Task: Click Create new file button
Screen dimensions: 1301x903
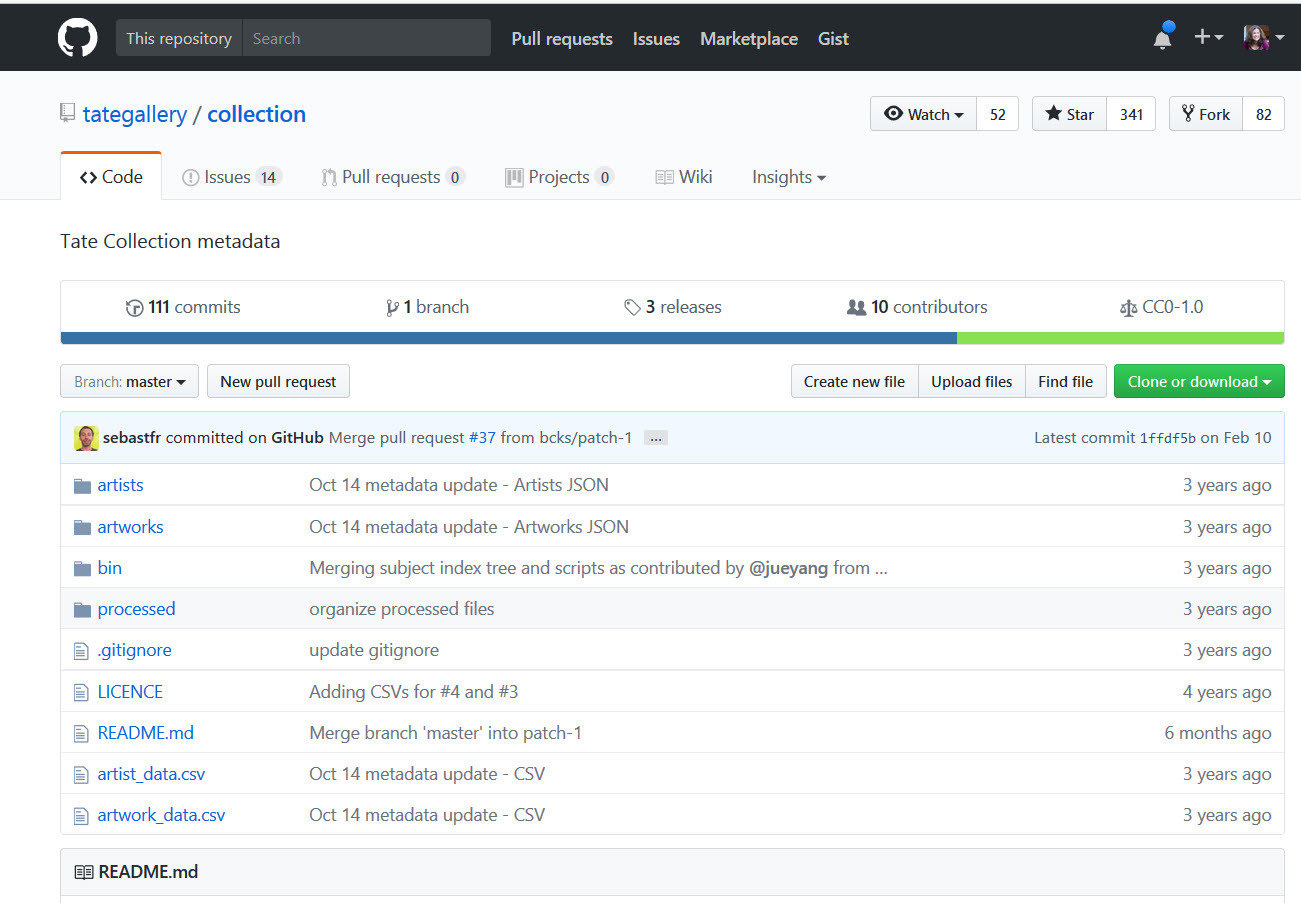Action: pos(854,381)
